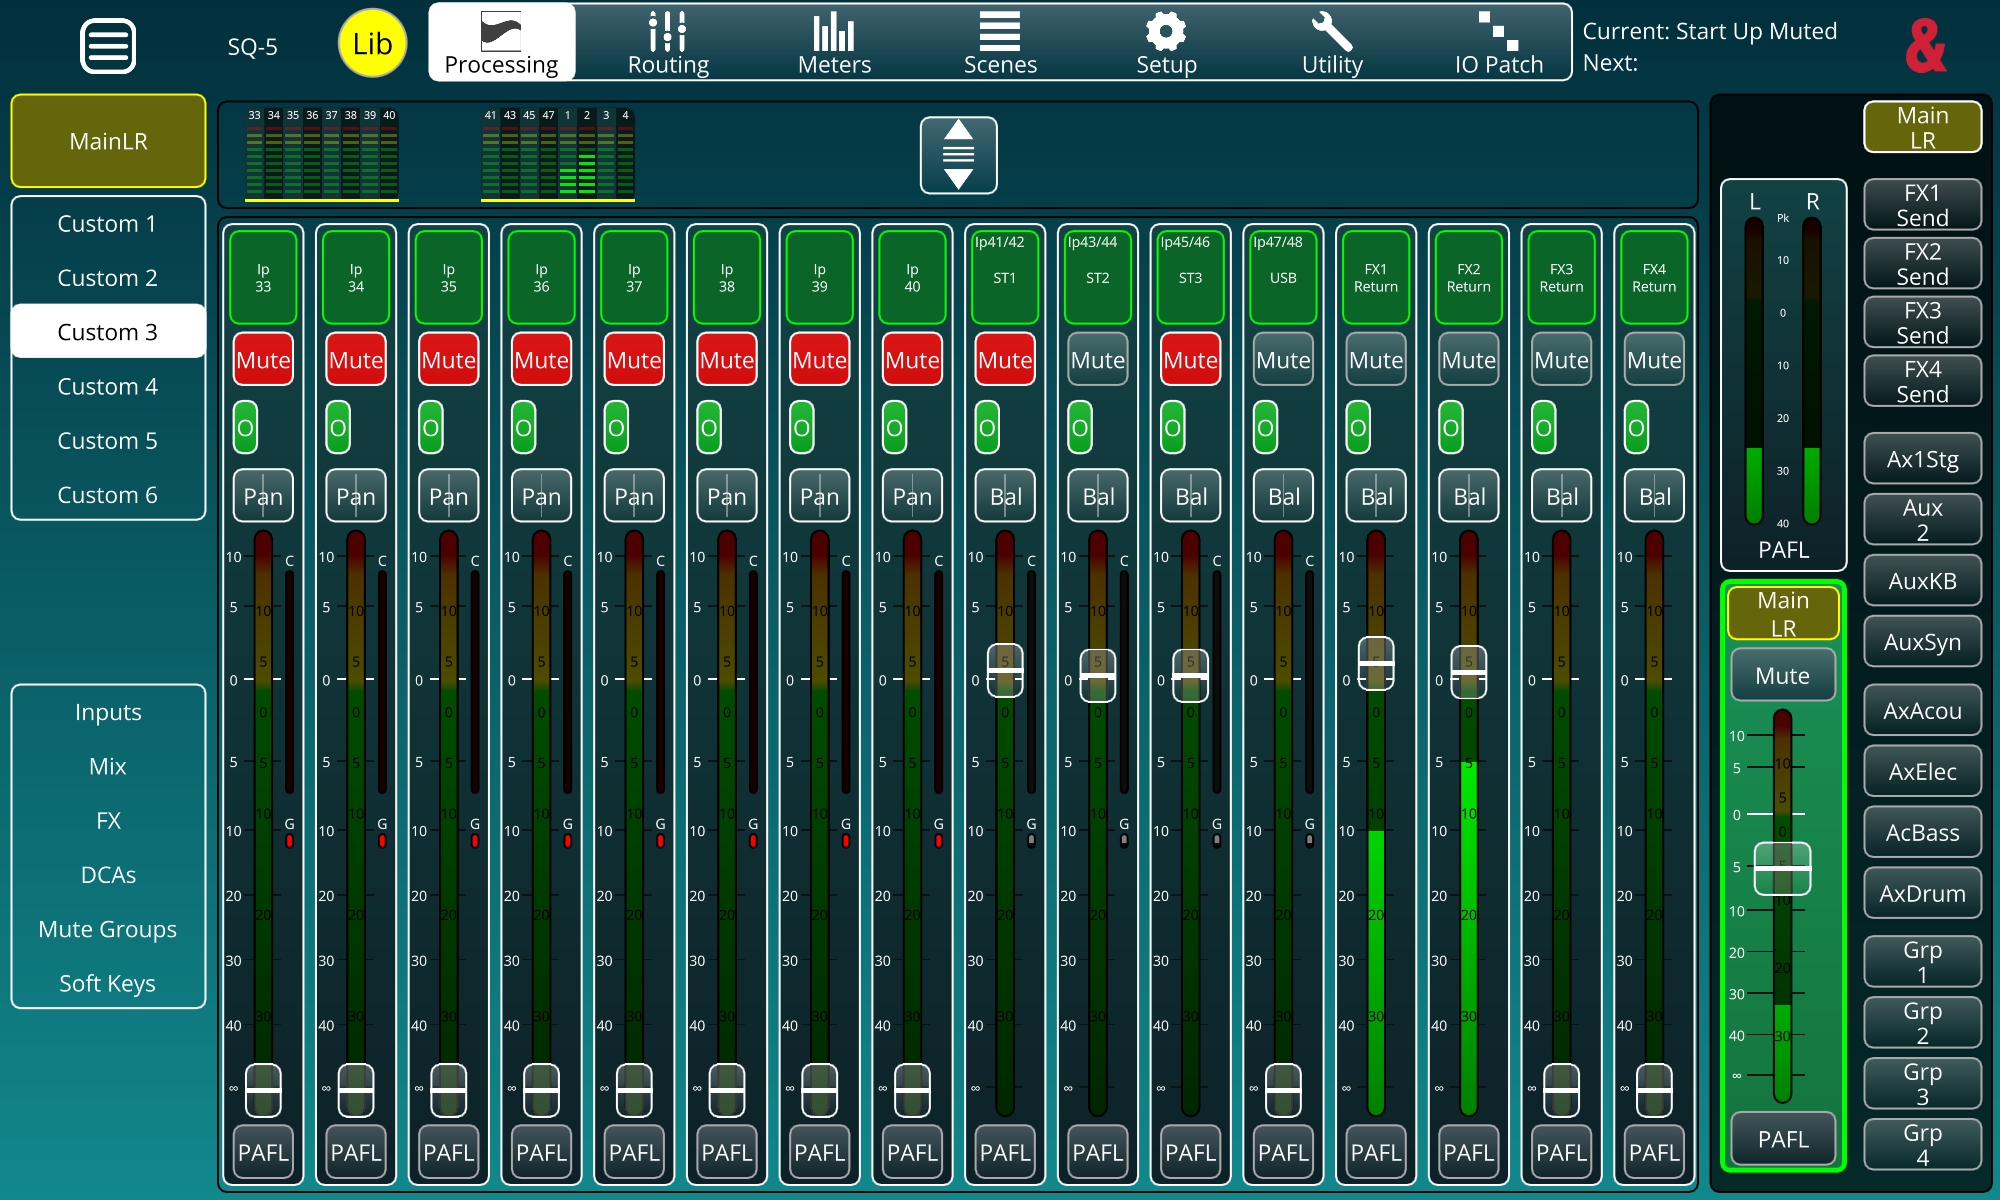
Task: Open the Bal control for USB channel
Action: (1283, 496)
